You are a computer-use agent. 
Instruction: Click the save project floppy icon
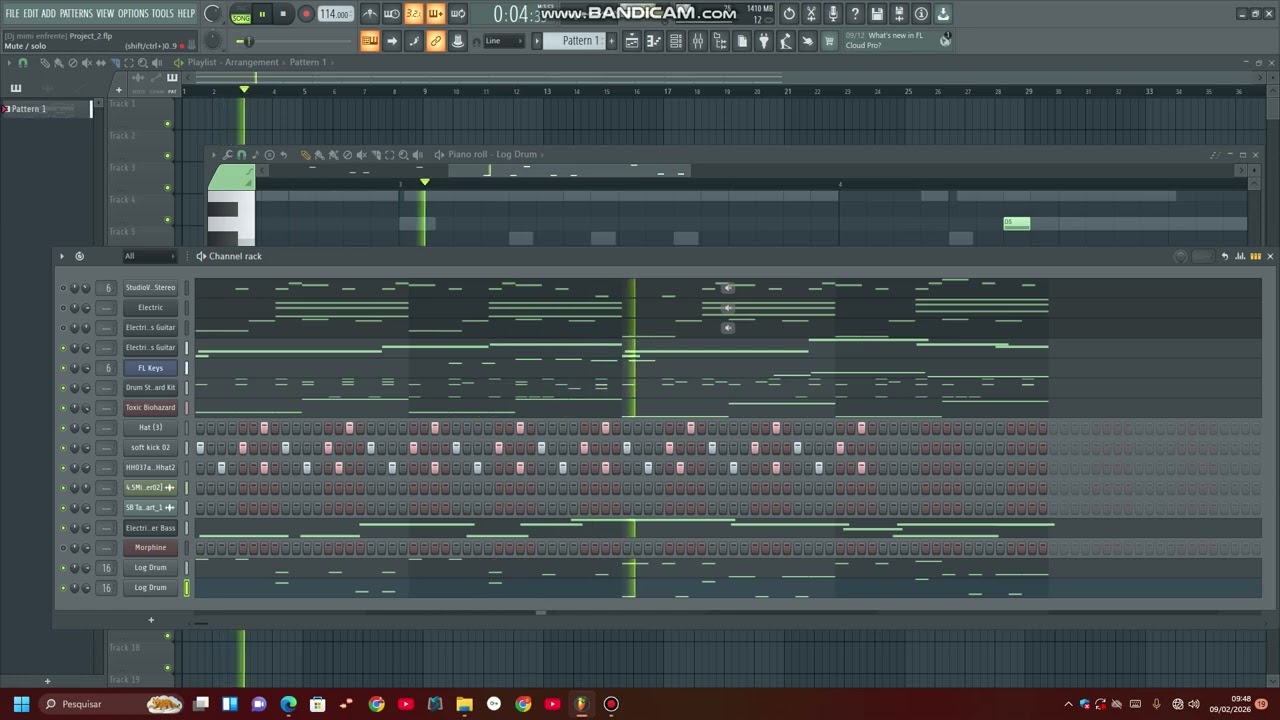pos(877,14)
